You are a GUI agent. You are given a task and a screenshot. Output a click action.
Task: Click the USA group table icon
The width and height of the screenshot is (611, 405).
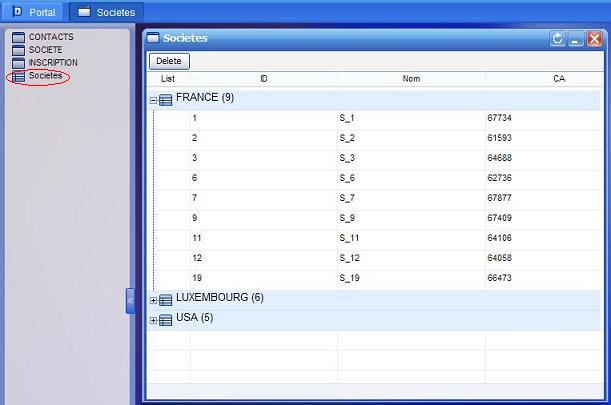click(166, 319)
